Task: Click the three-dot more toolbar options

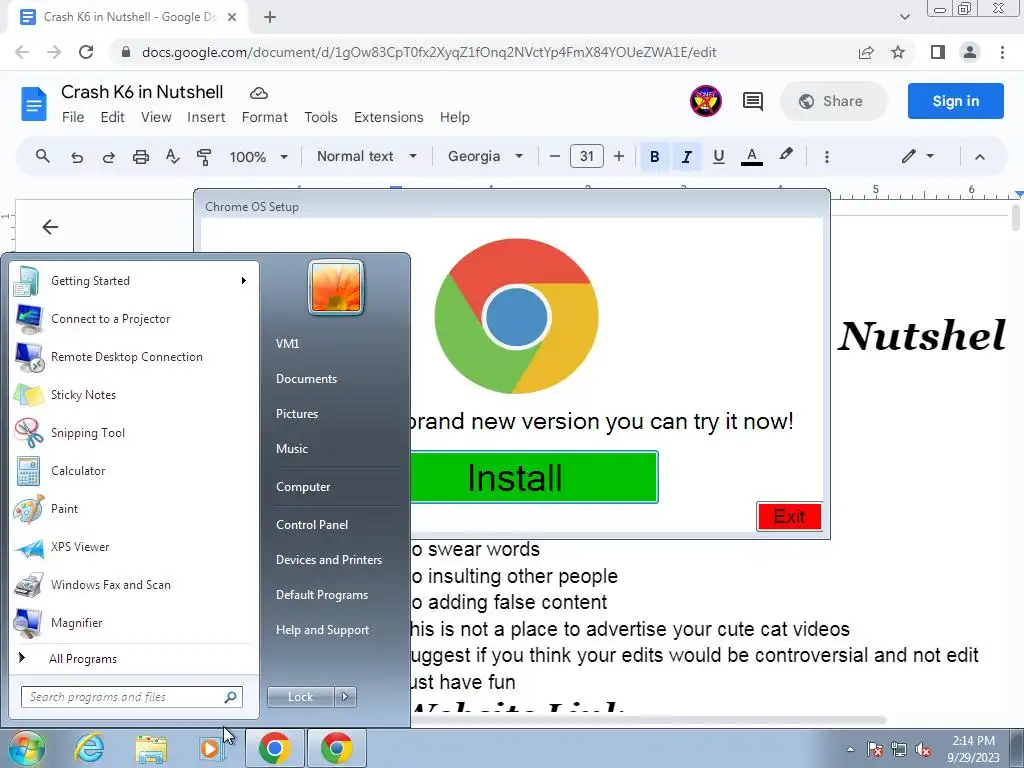Action: click(x=827, y=157)
